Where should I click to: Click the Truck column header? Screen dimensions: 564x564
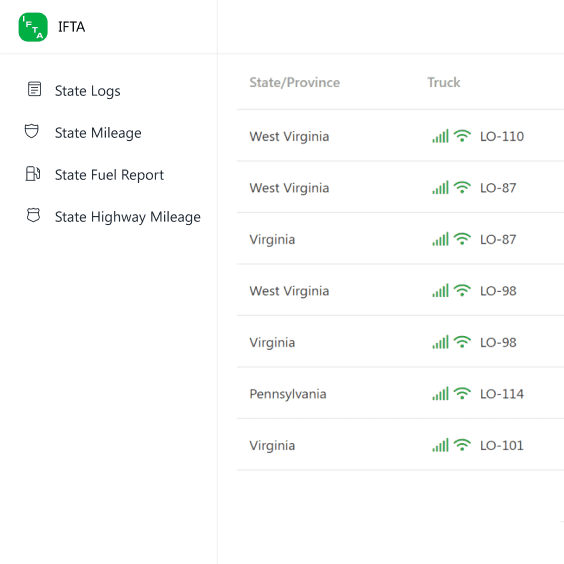pos(444,82)
